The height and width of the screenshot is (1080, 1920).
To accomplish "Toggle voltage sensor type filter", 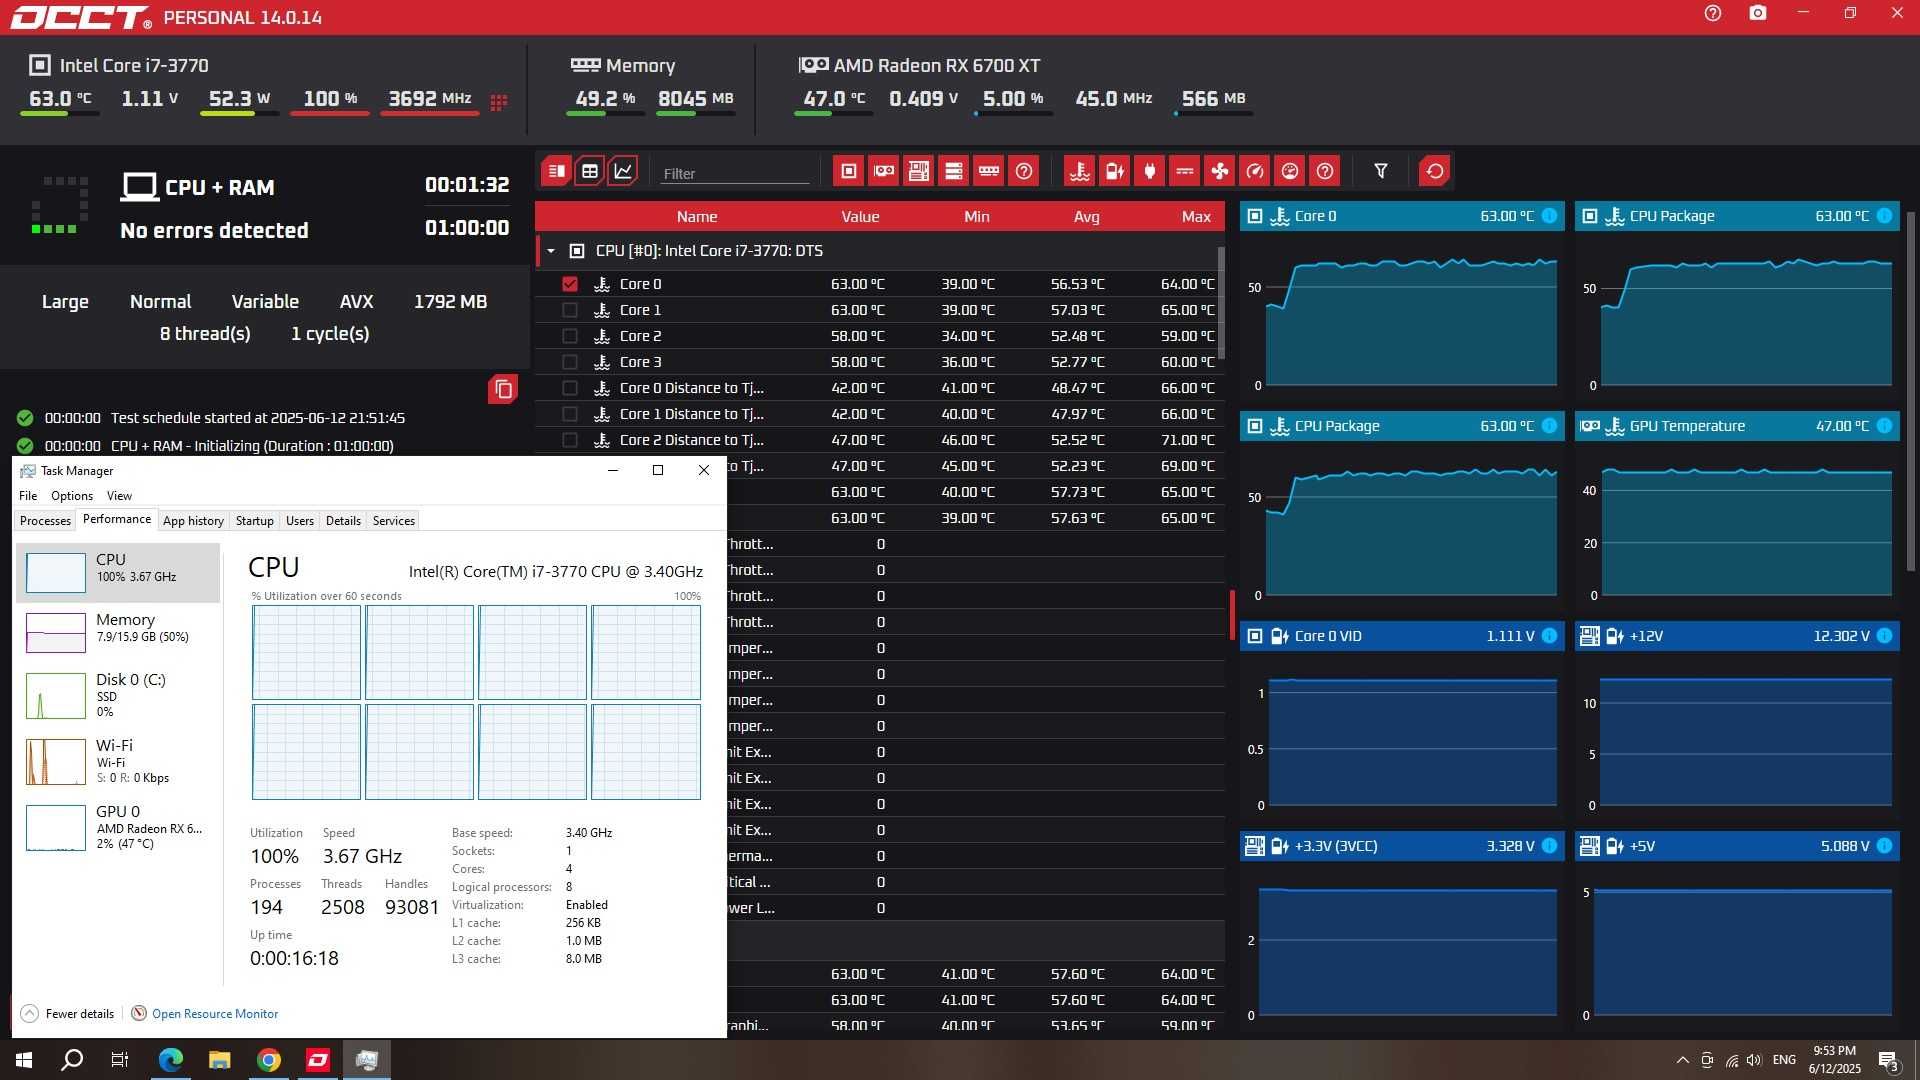I will [x=1114, y=171].
